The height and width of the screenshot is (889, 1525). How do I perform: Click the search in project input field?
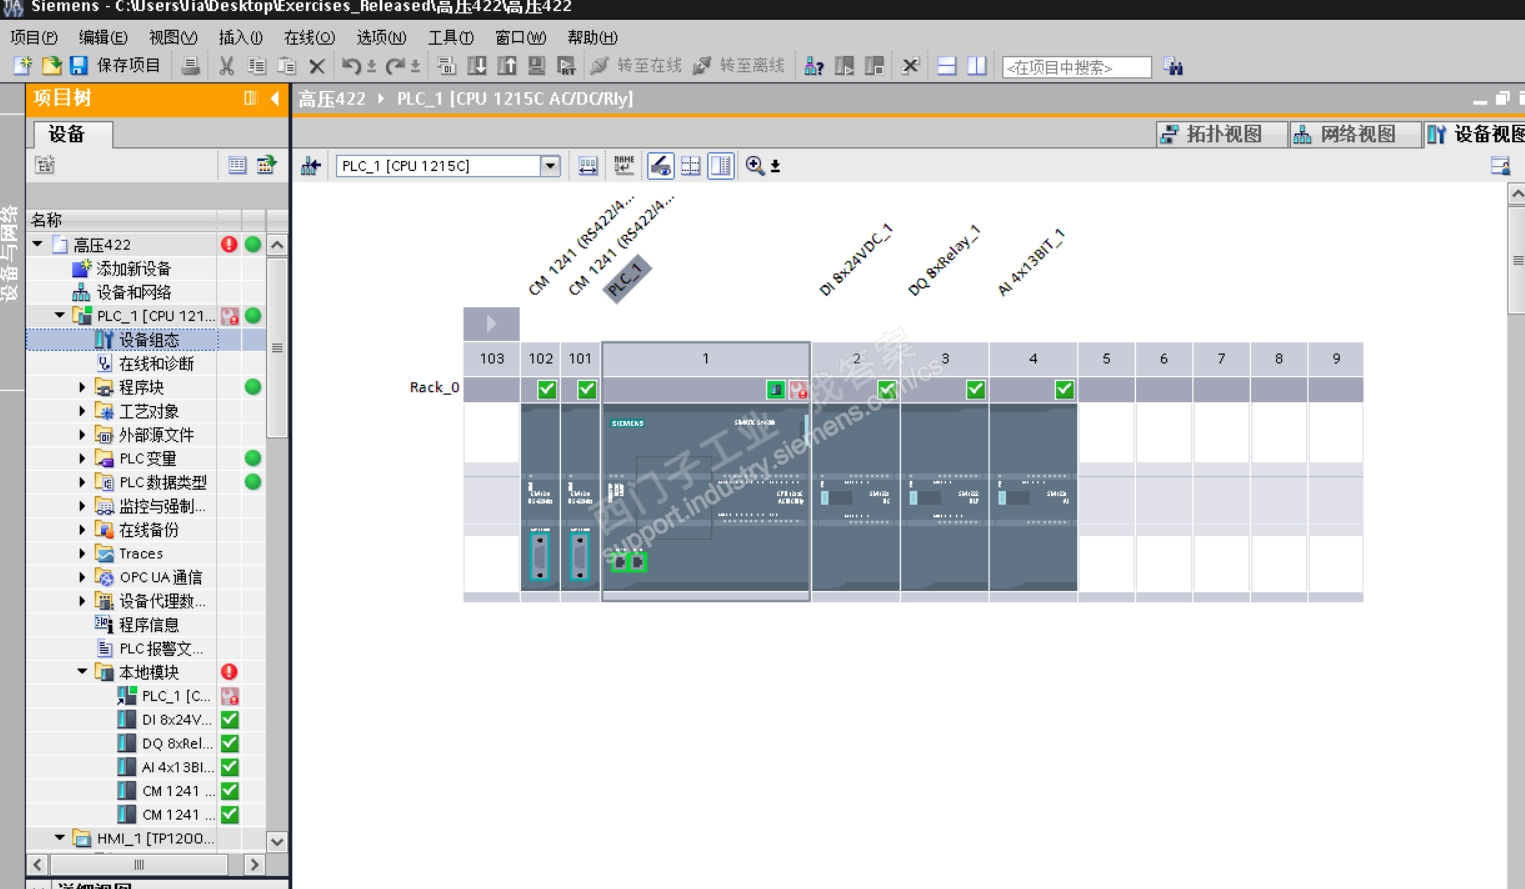1076,67
